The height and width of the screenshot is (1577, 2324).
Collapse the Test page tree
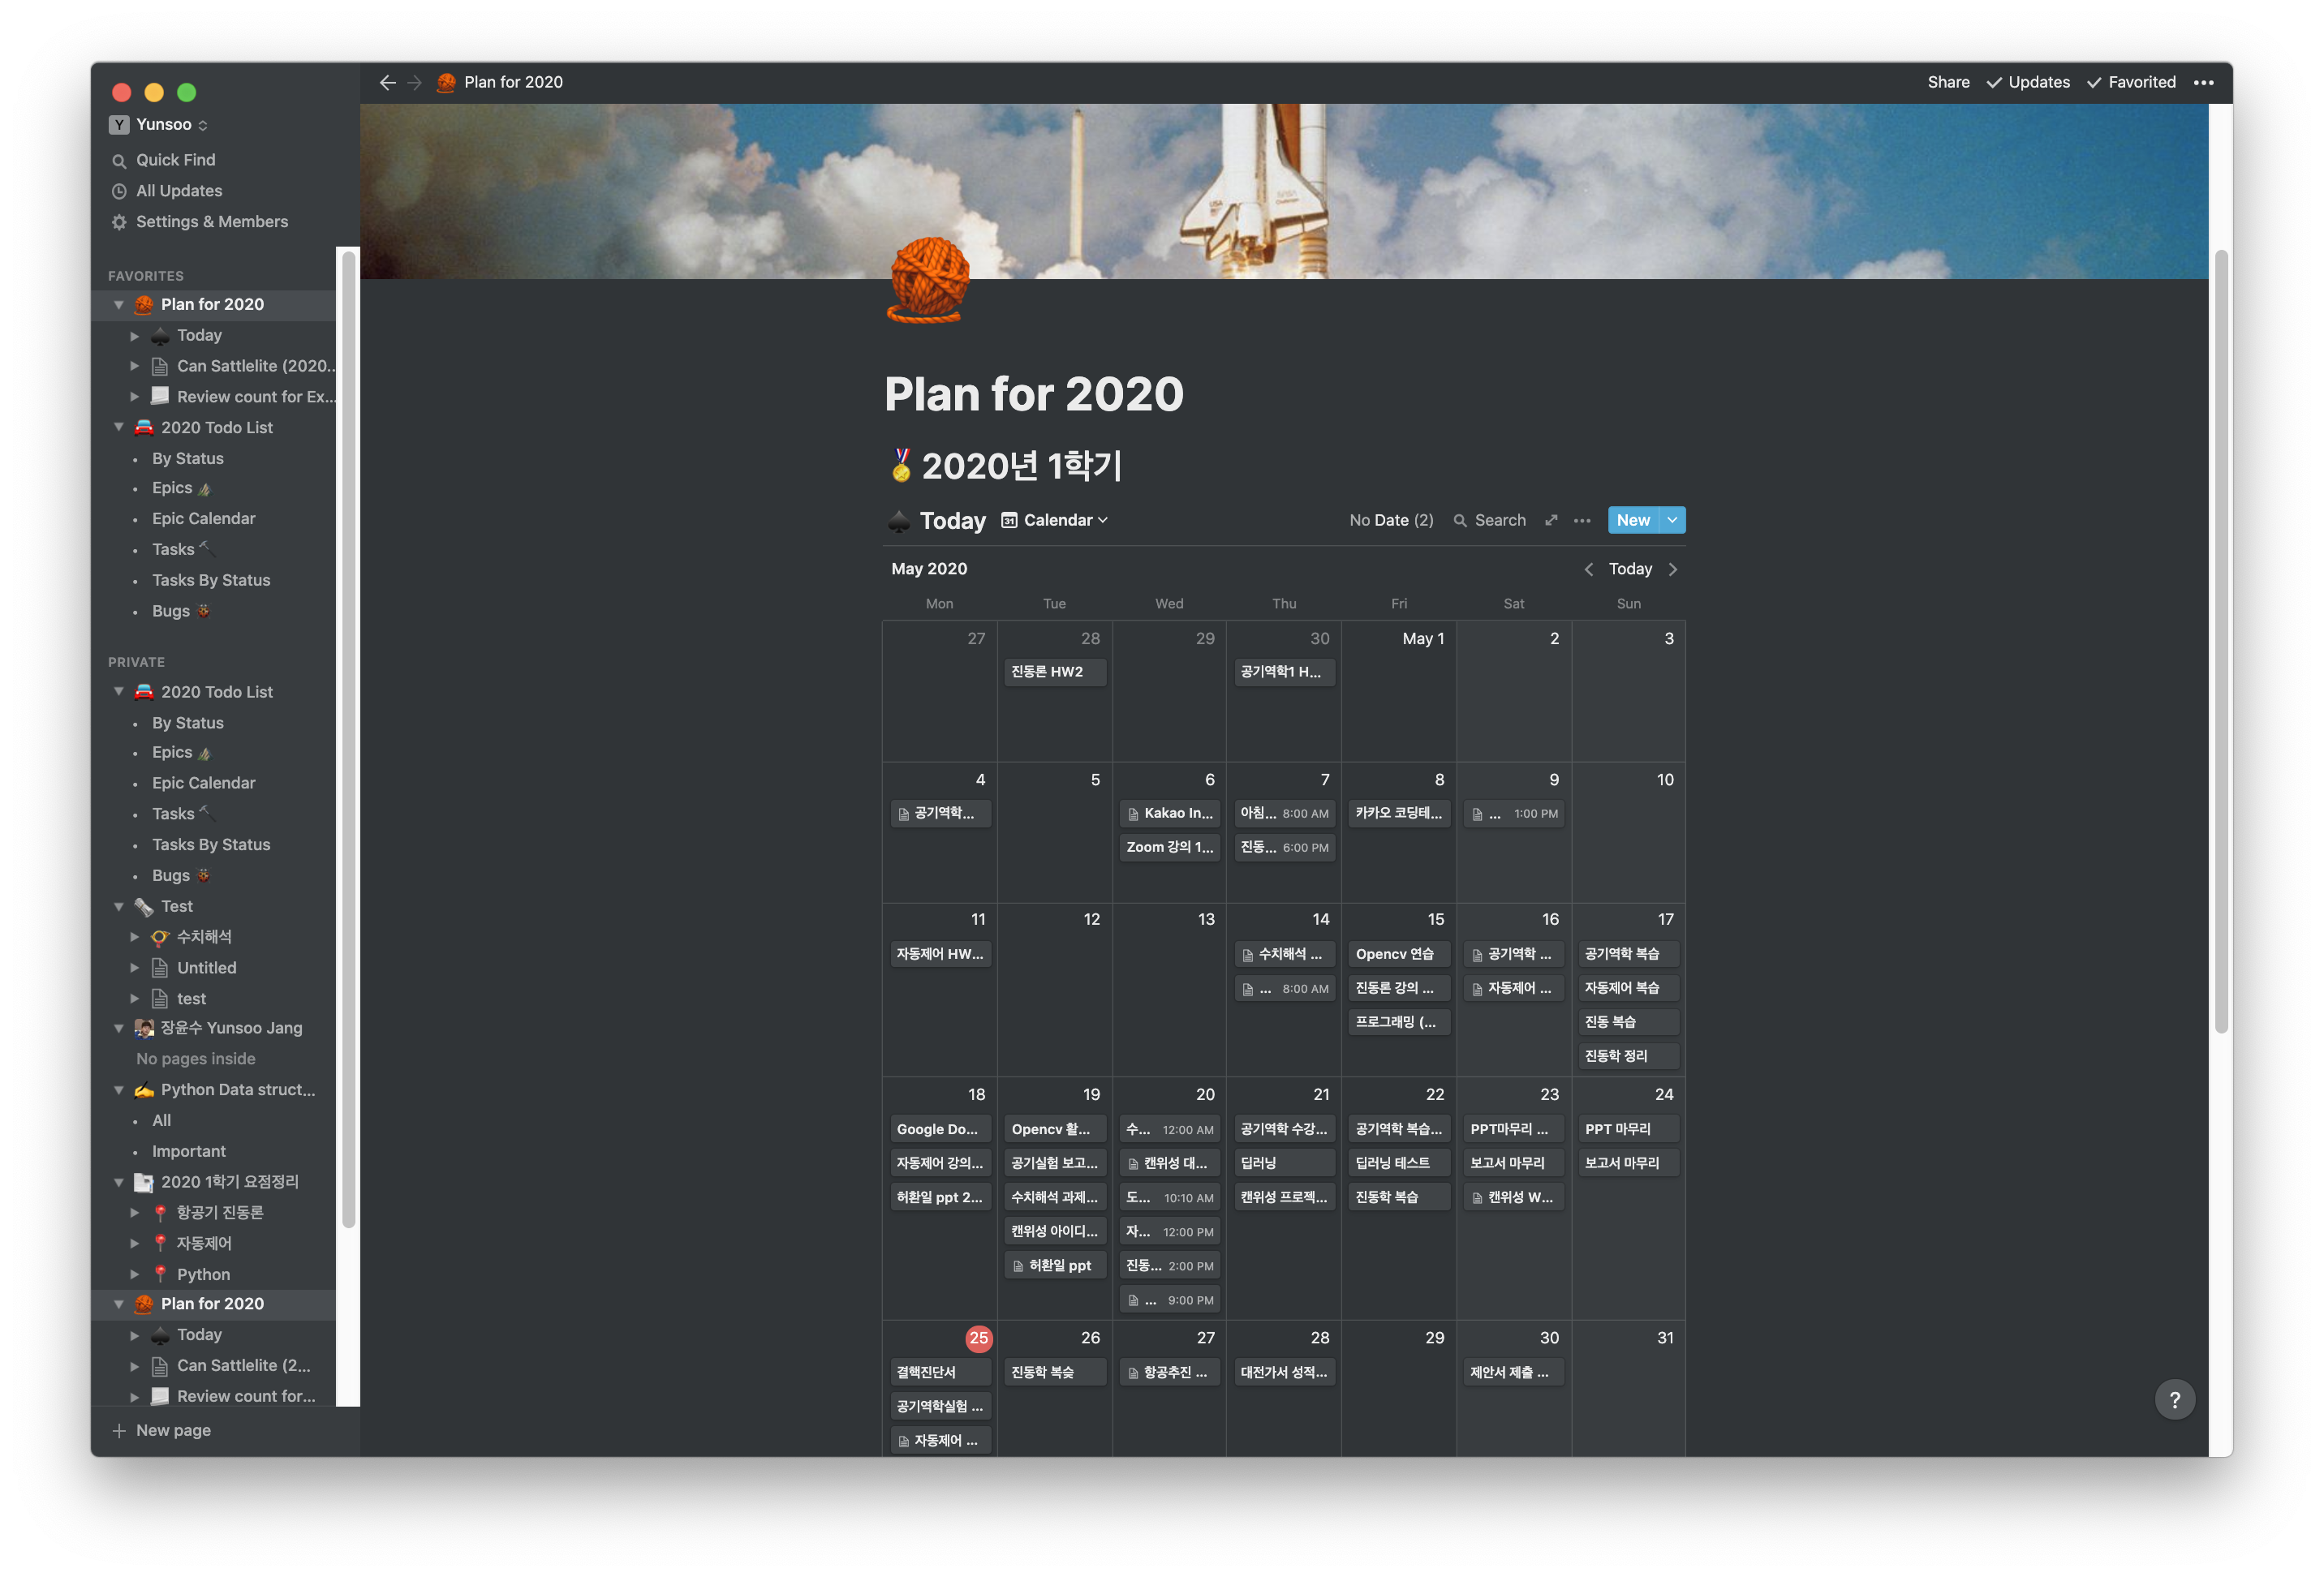pyautogui.click(x=119, y=907)
